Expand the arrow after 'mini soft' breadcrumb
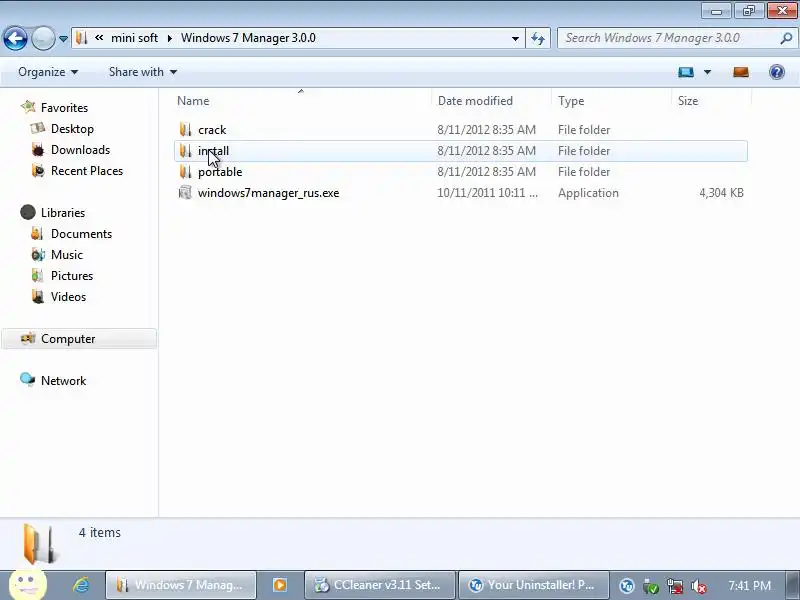800x600 pixels. tap(170, 38)
